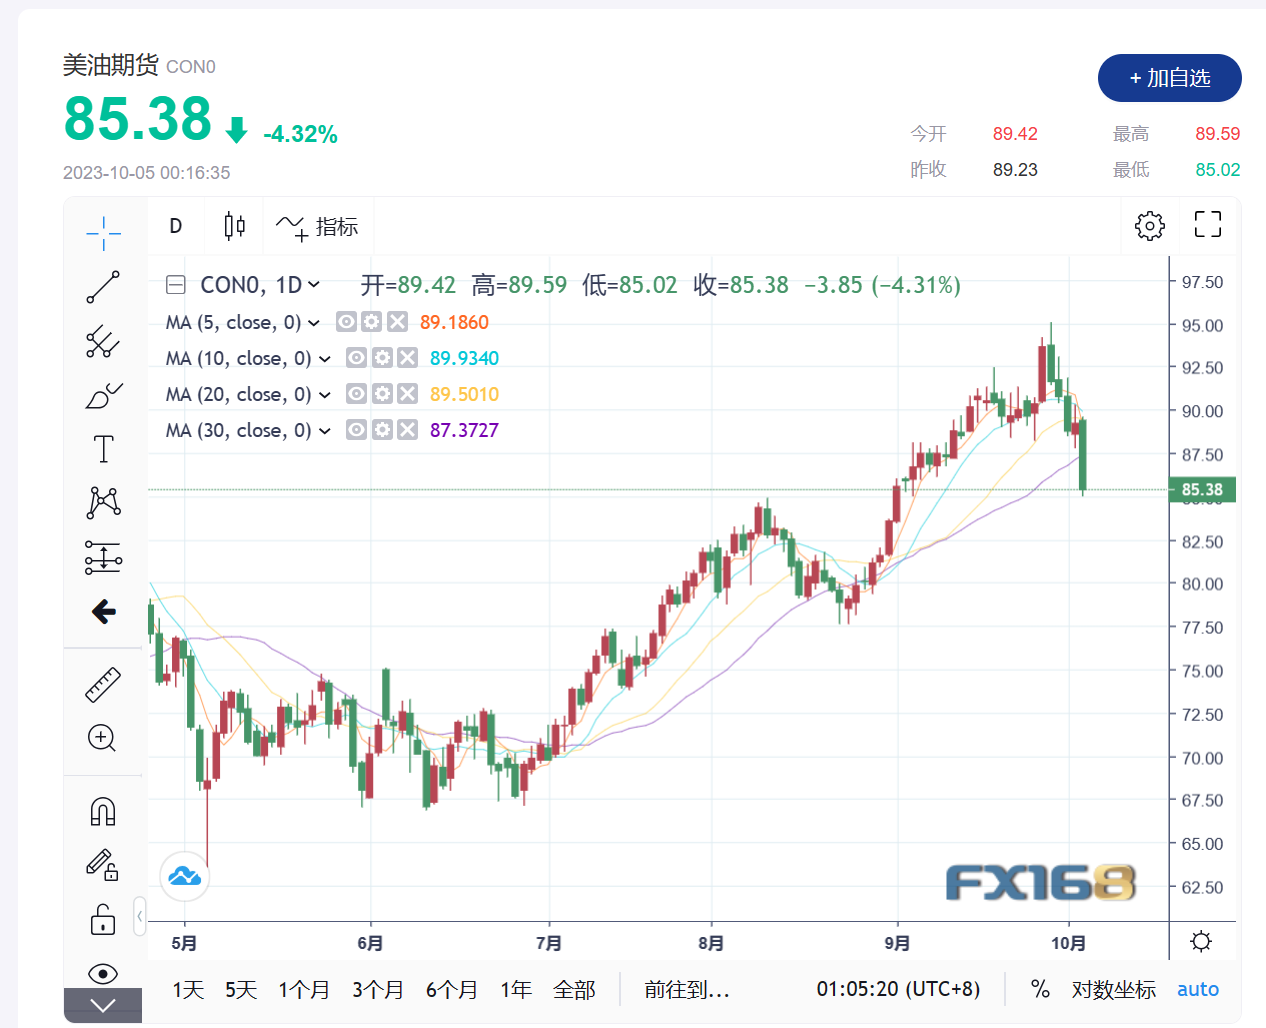1266x1028 pixels.
Task: Select the 1年 range
Action: tap(516, 990)
